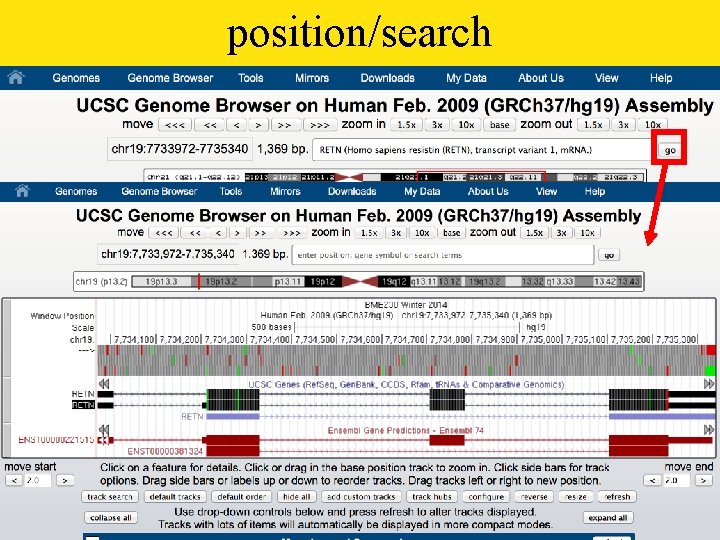Image resolution: width=720 pixels, height=540 pixels.
Task: Click the go button in the lower browser
Action: (x=609, y=255)
